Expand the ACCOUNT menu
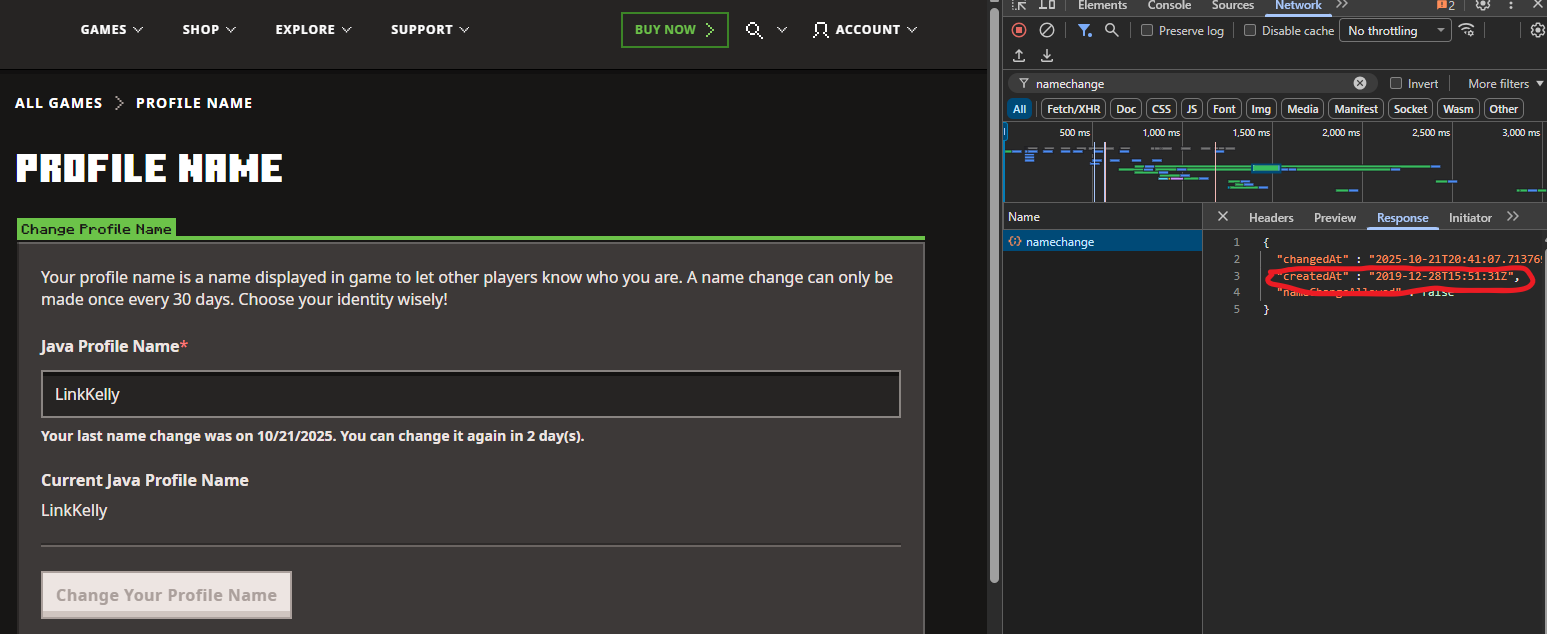The width and height of the screenshot is (1547, 634). (865, 30)
